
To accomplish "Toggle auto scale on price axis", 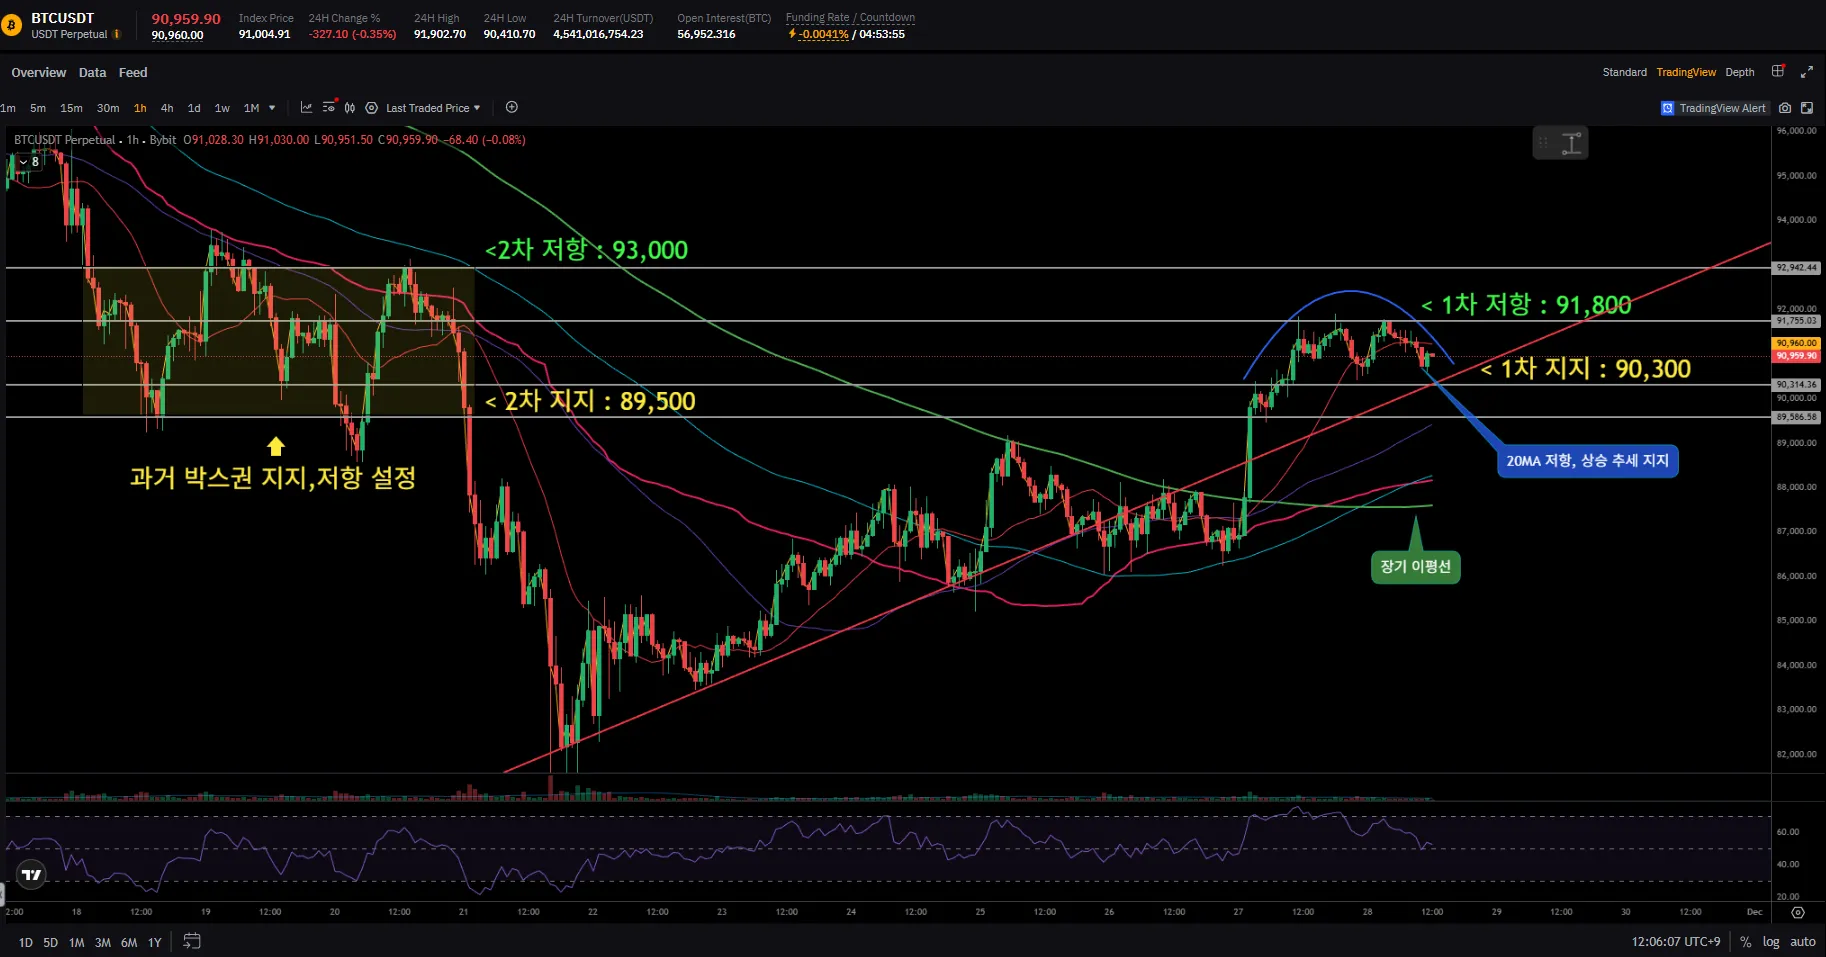I will (x=1803, y=942).
